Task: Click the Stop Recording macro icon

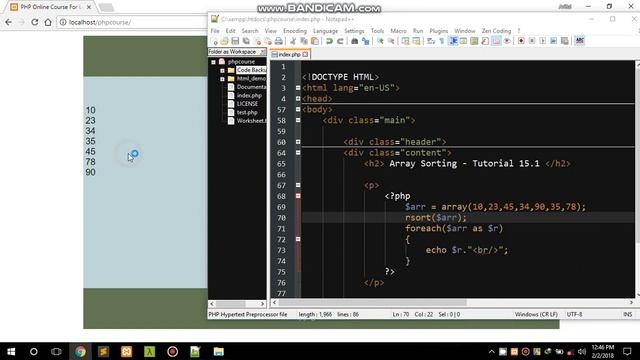Action: 532,41
